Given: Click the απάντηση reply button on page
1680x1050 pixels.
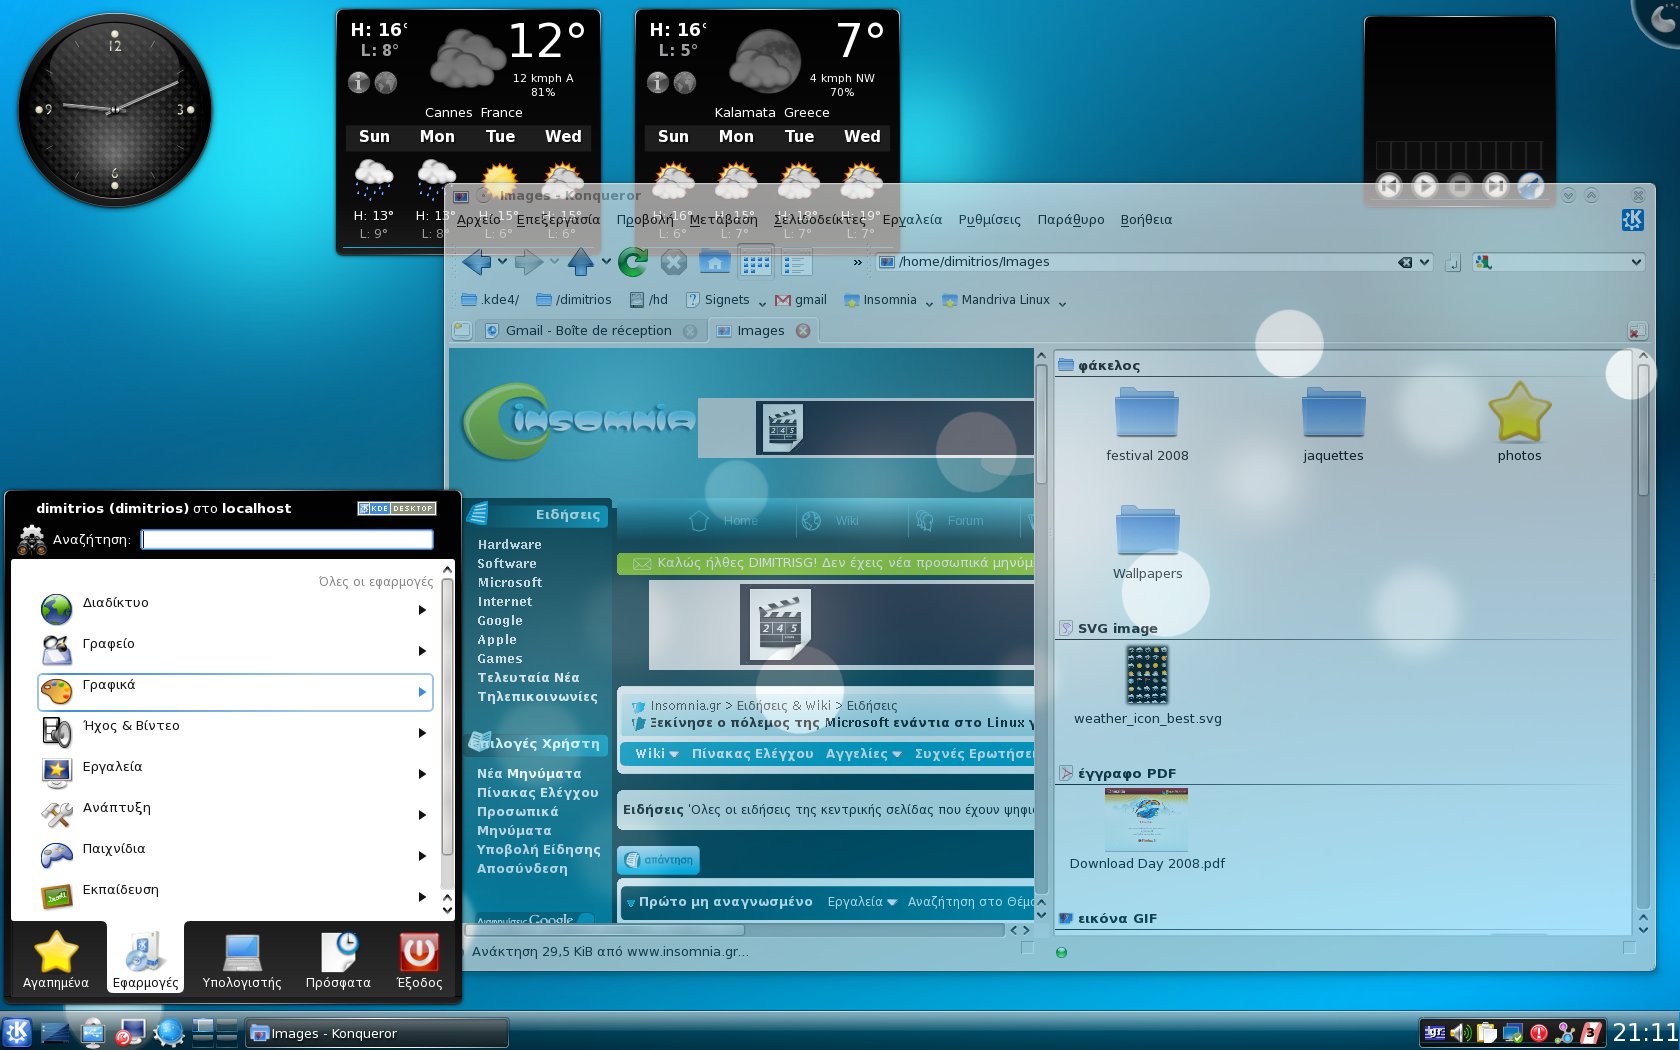Looking at the screenshot, I should point(659,860).
